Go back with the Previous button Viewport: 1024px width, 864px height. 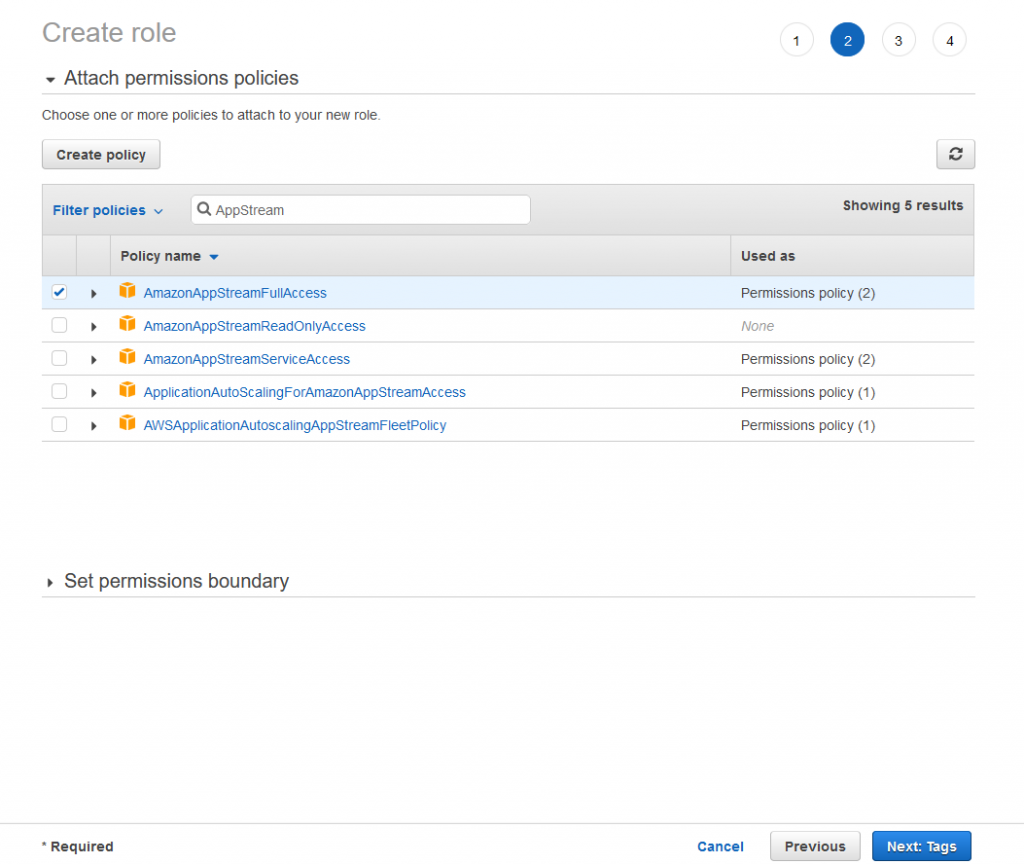point(815,846)
